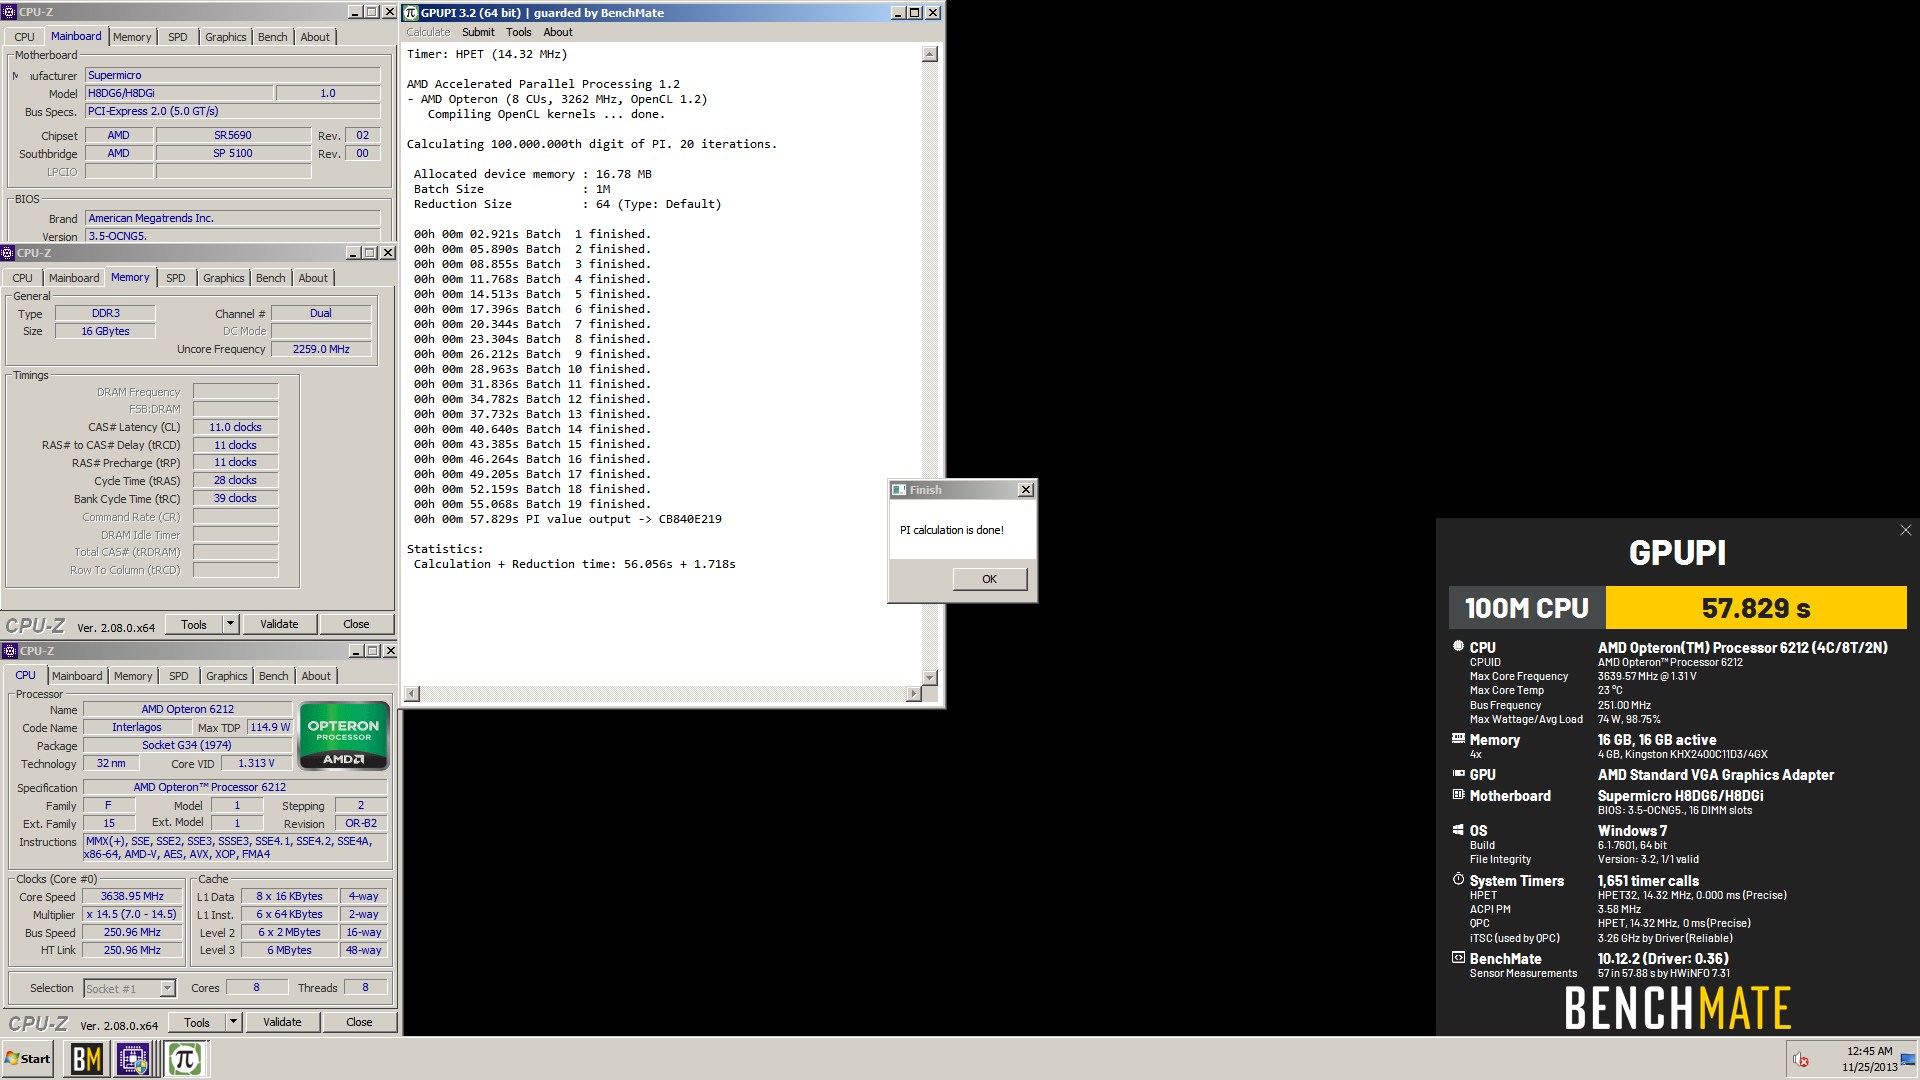This screenshot has width=1920, height=1080.
Task: Close the BenchMate GPUPI result panel
Action: (x=1905, y=530)
